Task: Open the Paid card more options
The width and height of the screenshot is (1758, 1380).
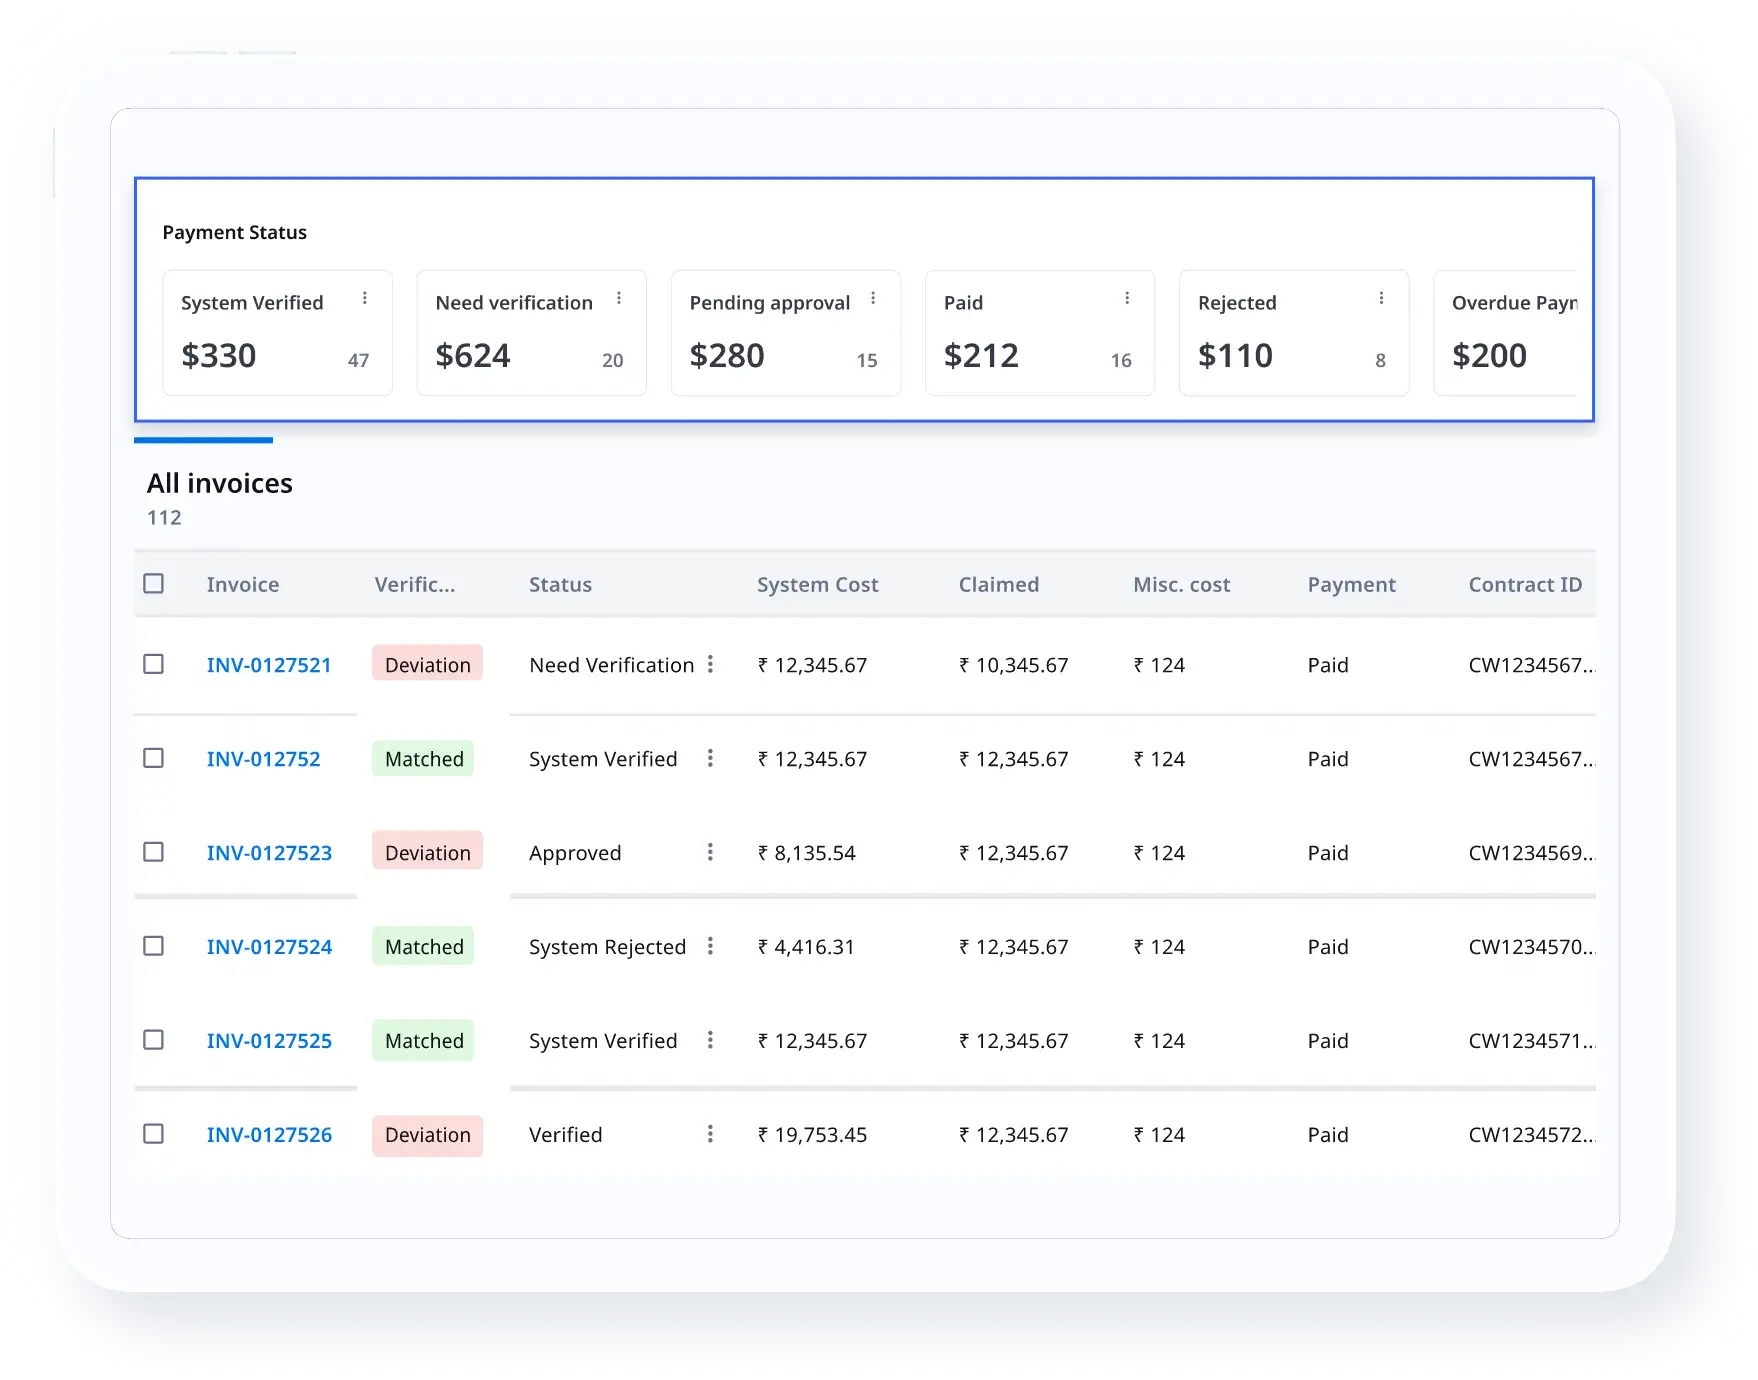Action: point(1127,298)
